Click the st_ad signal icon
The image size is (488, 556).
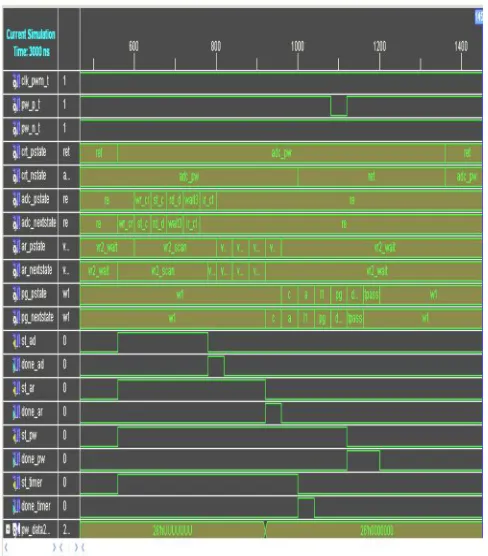click(16, 341)
